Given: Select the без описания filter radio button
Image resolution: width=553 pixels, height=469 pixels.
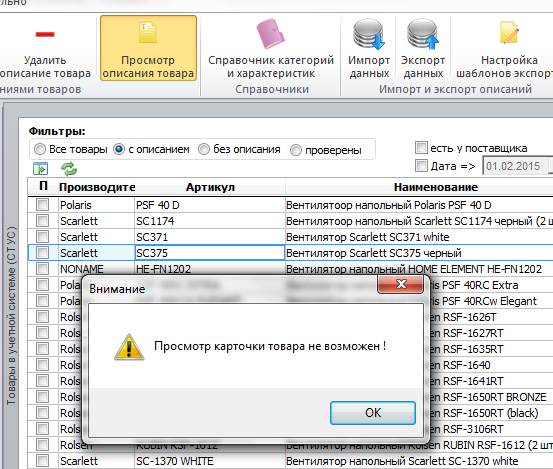Looking at the screenshot, I should pos(204,149).
